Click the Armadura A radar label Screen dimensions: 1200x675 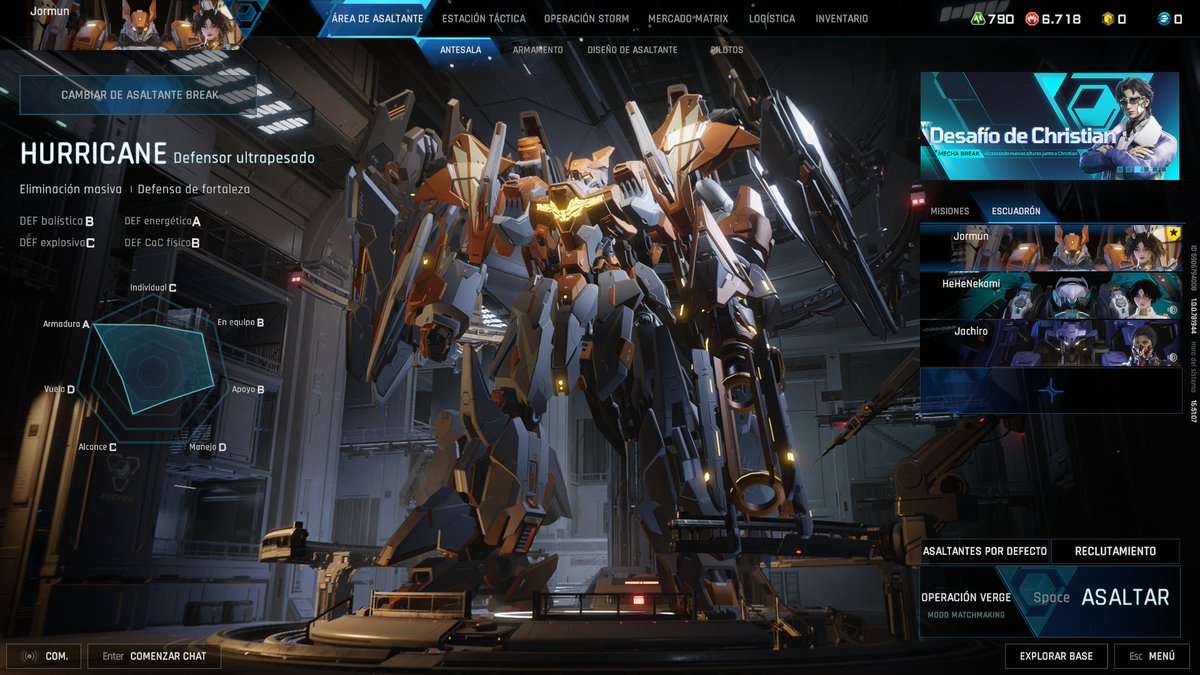pyautogui.click(x=67, y=324)
